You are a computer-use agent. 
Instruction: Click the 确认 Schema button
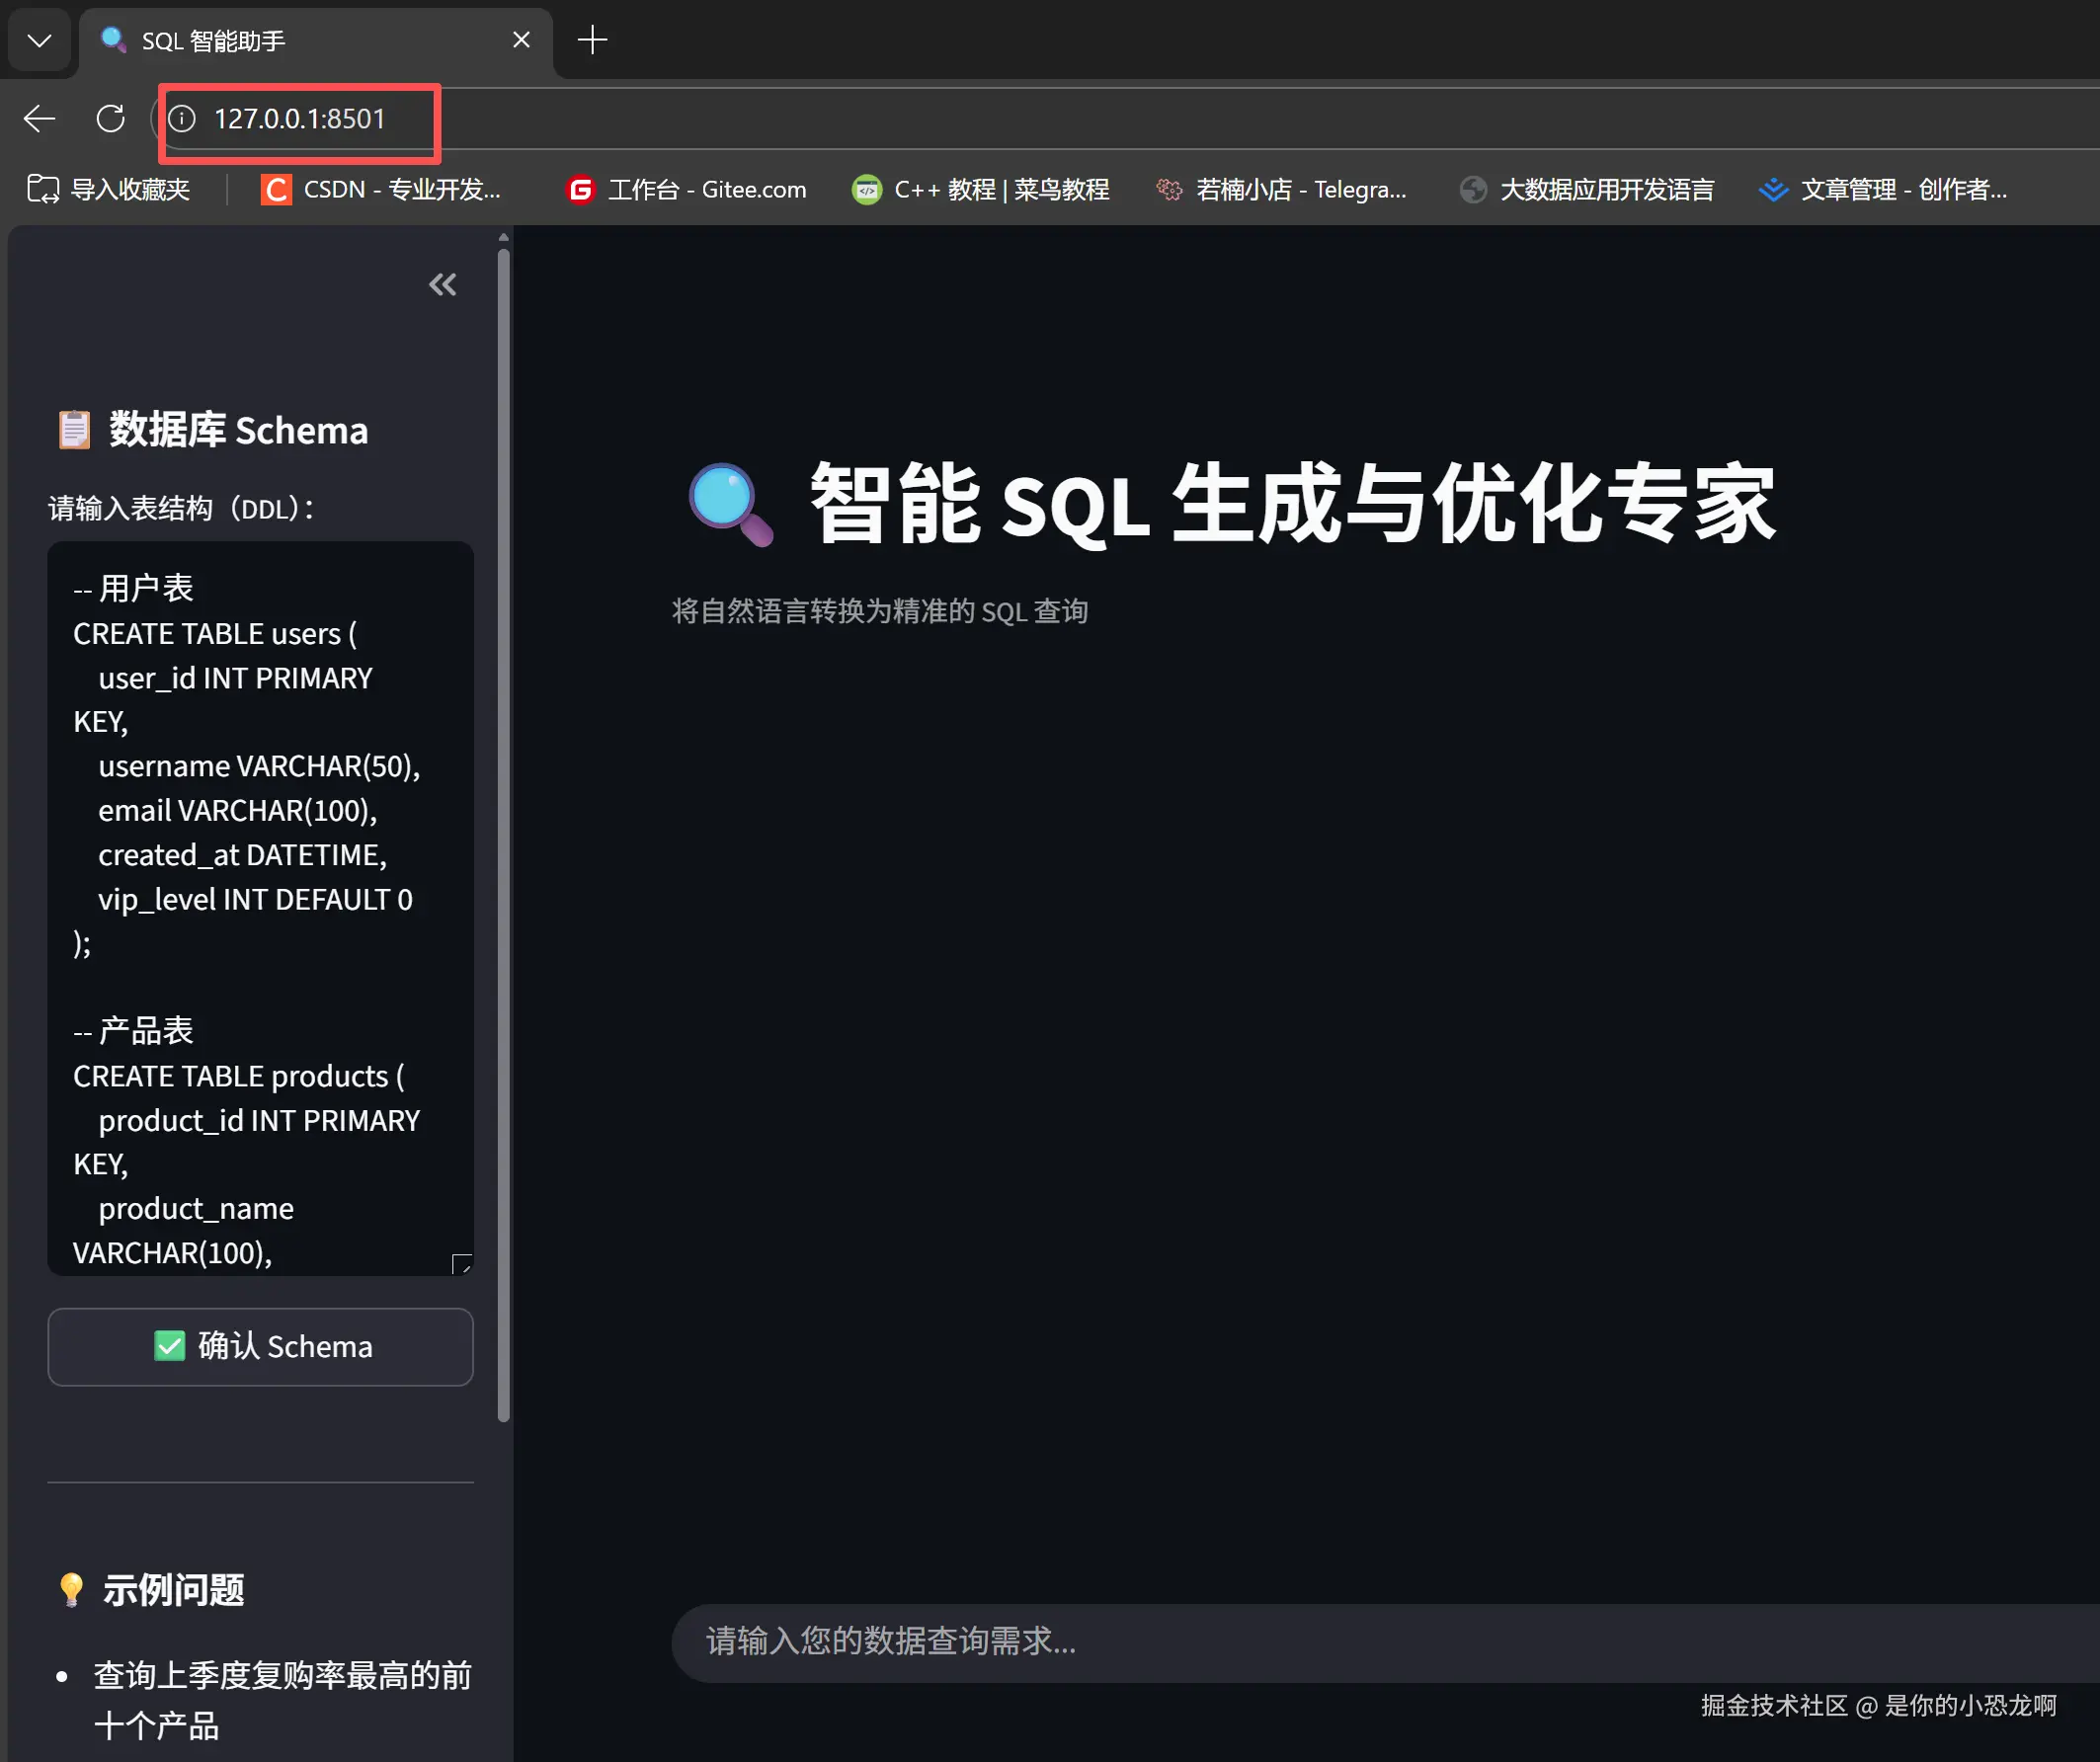click(x=260, y=1346)
